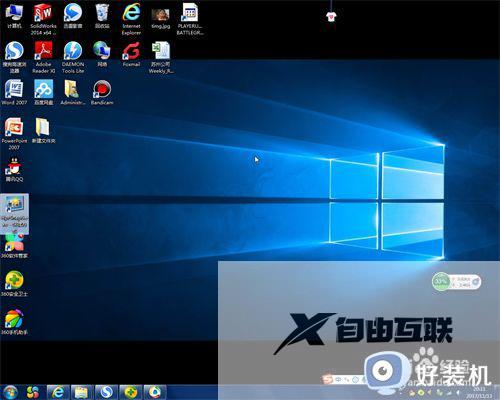
Task: Open the 360 browser taskbar icon
Action: (x=155, y=392)
